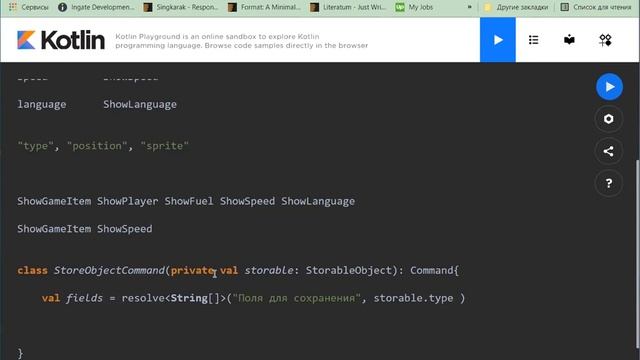The height and width of the screenshot is (360, 640).
Task: Open the Format: A Minimal... bookmark
Action: pos(264,7)
